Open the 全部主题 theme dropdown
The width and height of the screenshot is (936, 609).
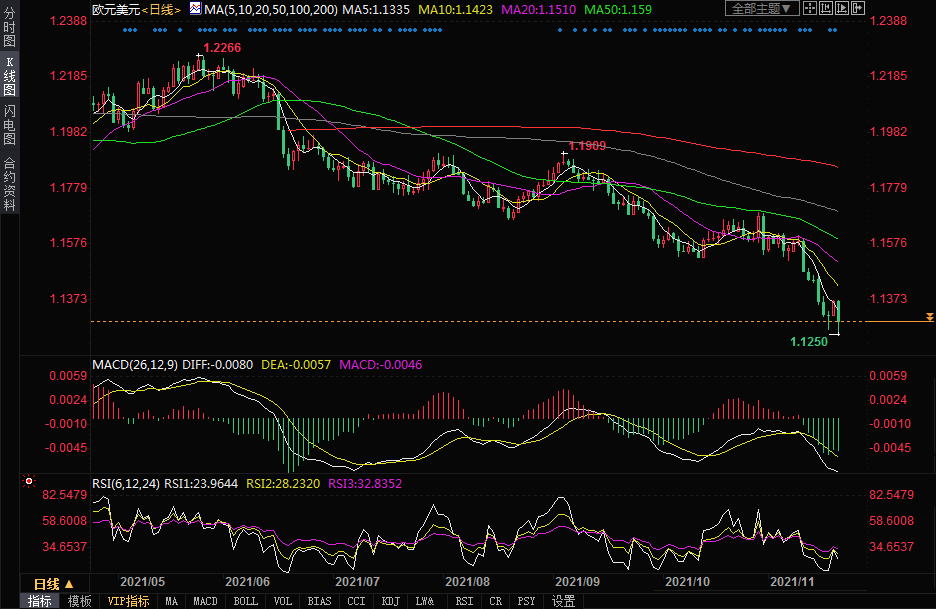pyautogui.click(x=763, y=8)
